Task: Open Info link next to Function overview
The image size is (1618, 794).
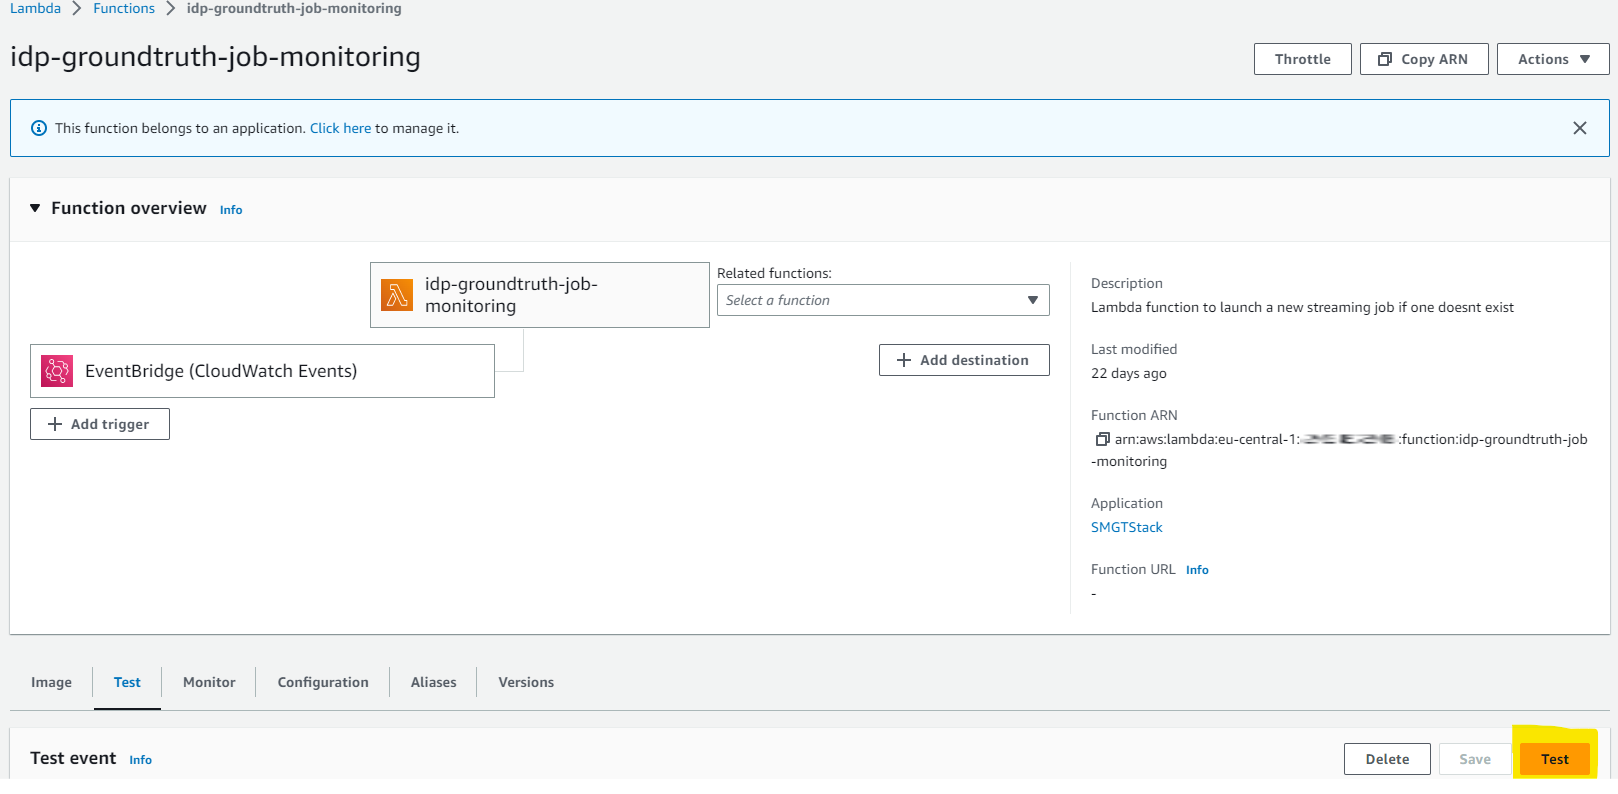Action: [x=231, y=210]
